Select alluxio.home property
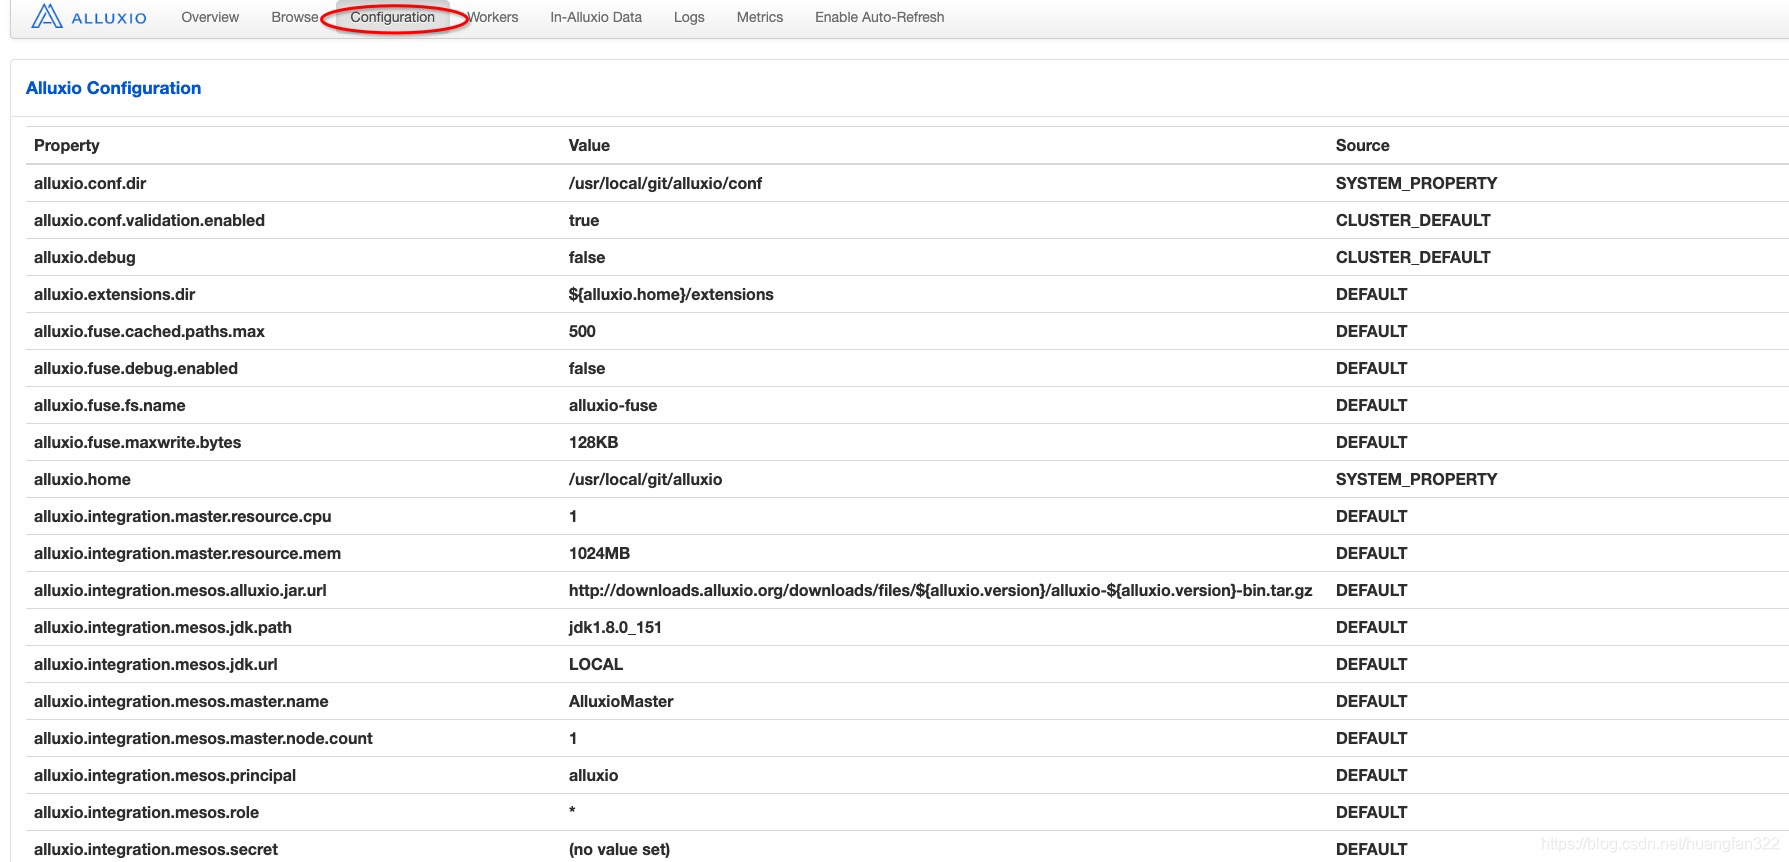 coord(82,479)
